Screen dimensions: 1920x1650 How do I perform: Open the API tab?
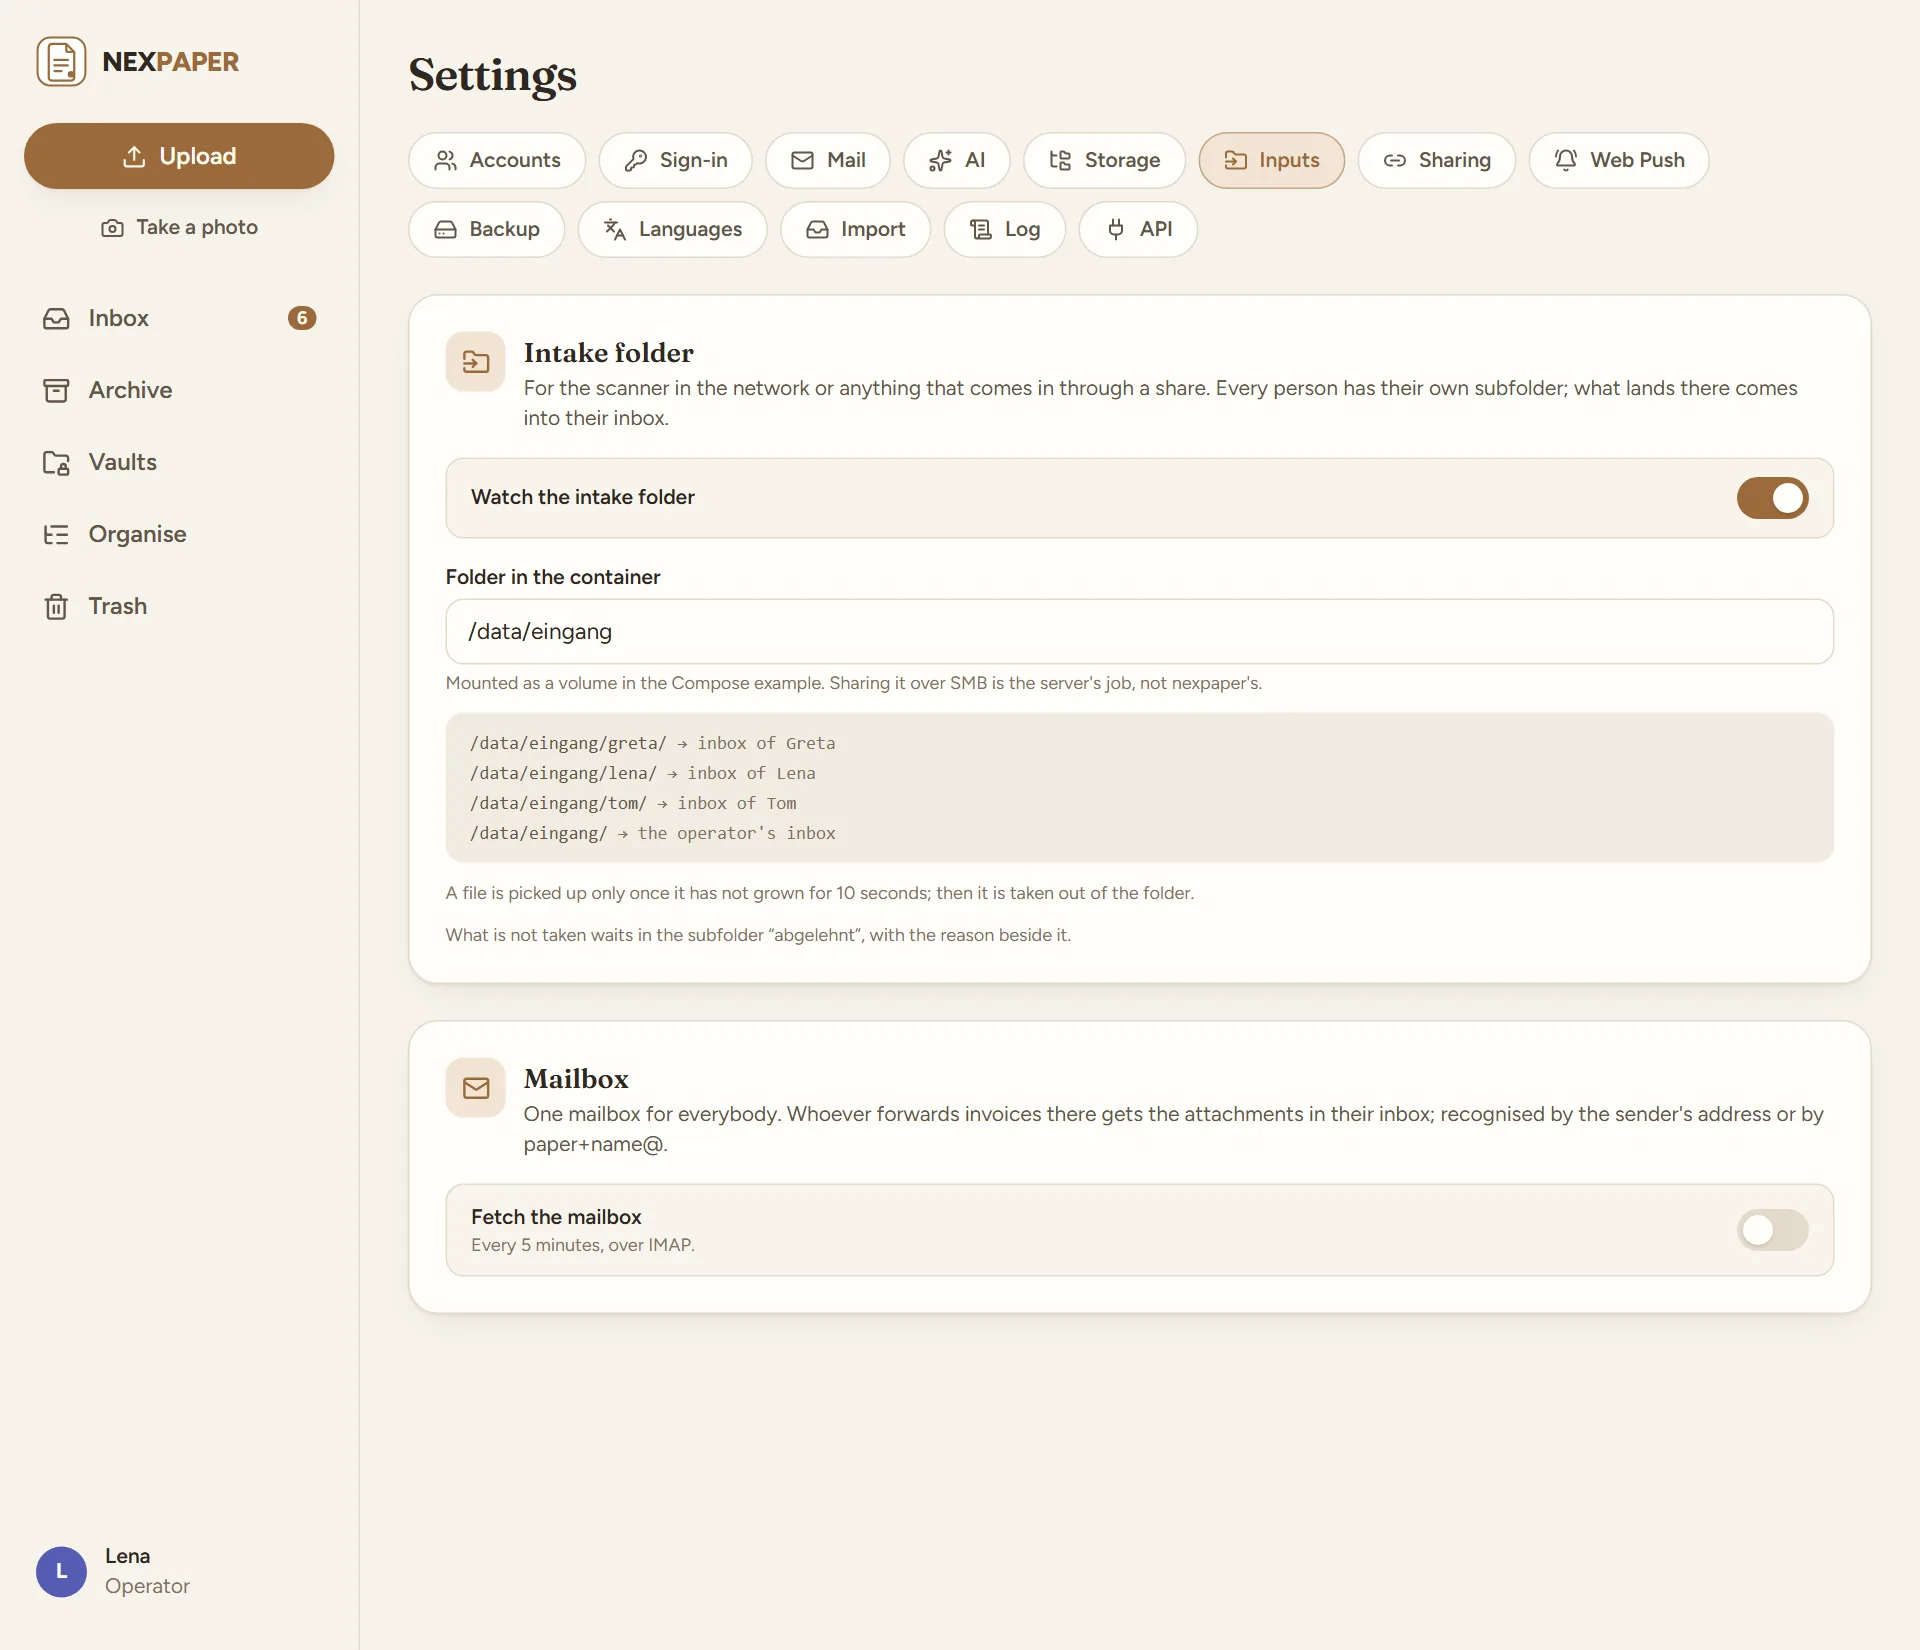pos(1138,229)
